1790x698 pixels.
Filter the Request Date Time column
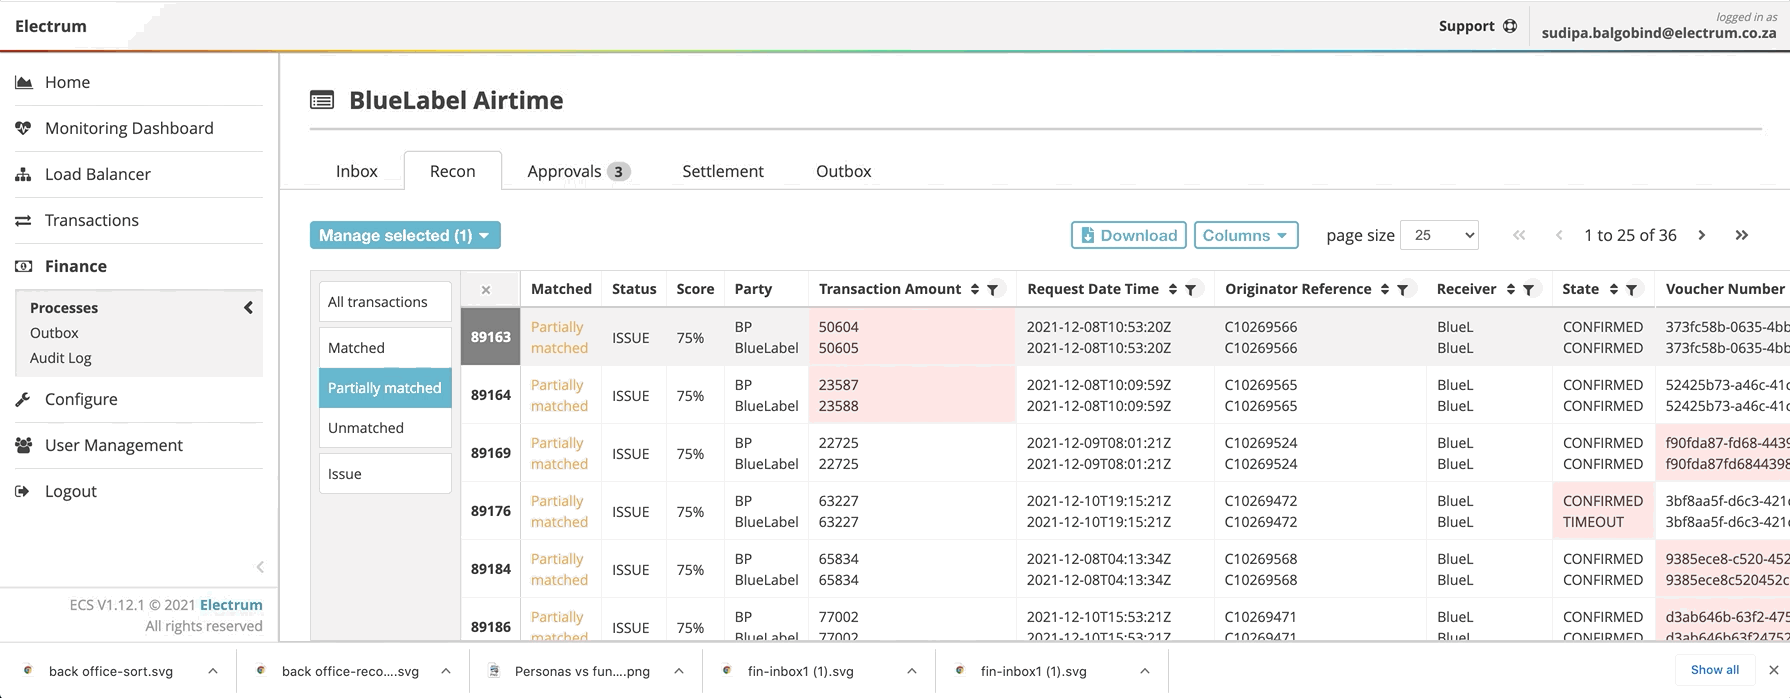1191,290
